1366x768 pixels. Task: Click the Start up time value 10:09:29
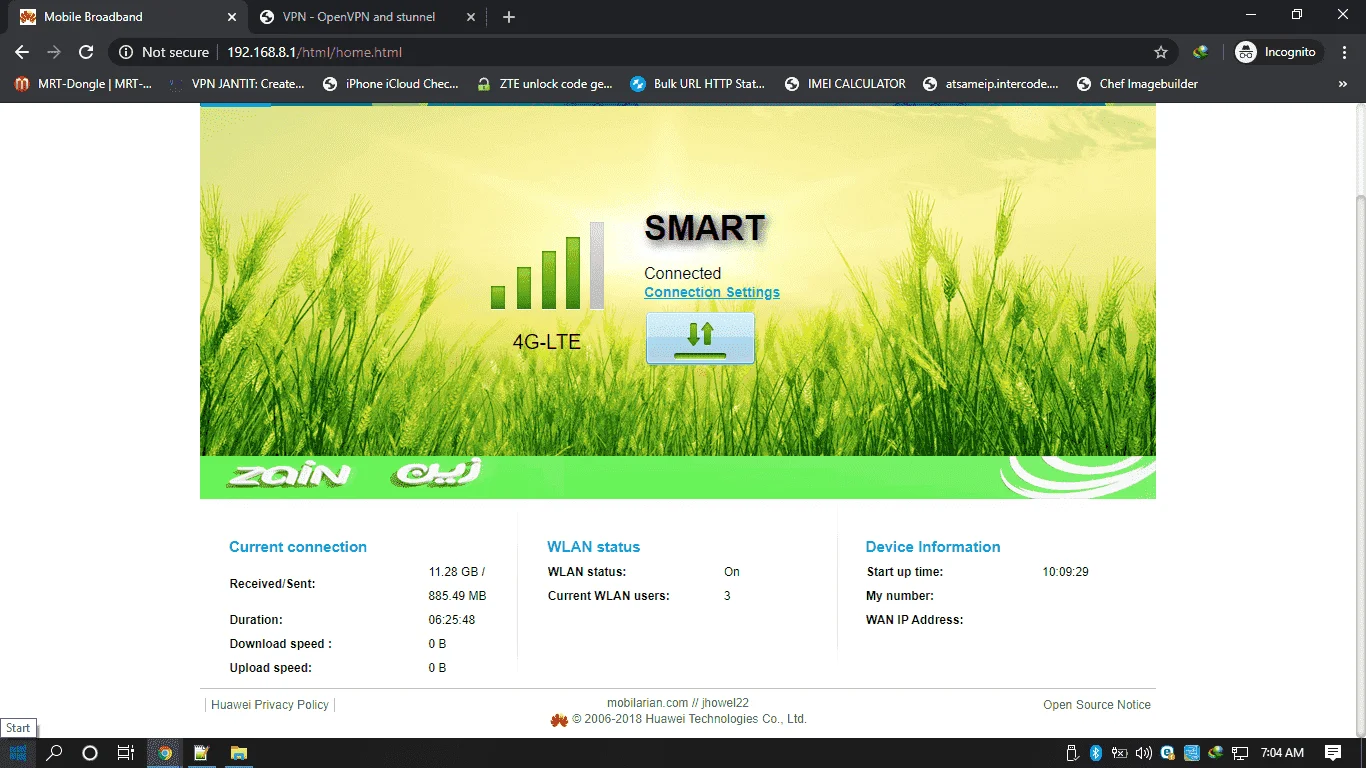(1065, 572)
